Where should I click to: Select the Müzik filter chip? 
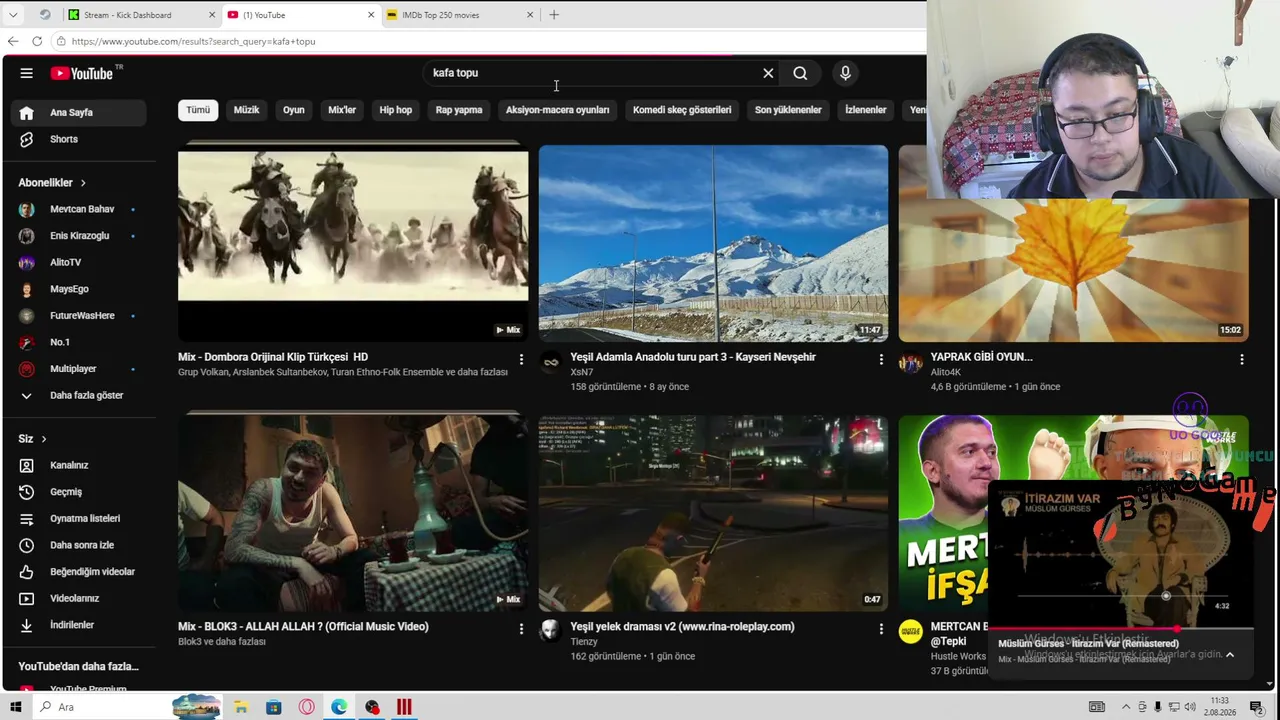click(246, 110)
